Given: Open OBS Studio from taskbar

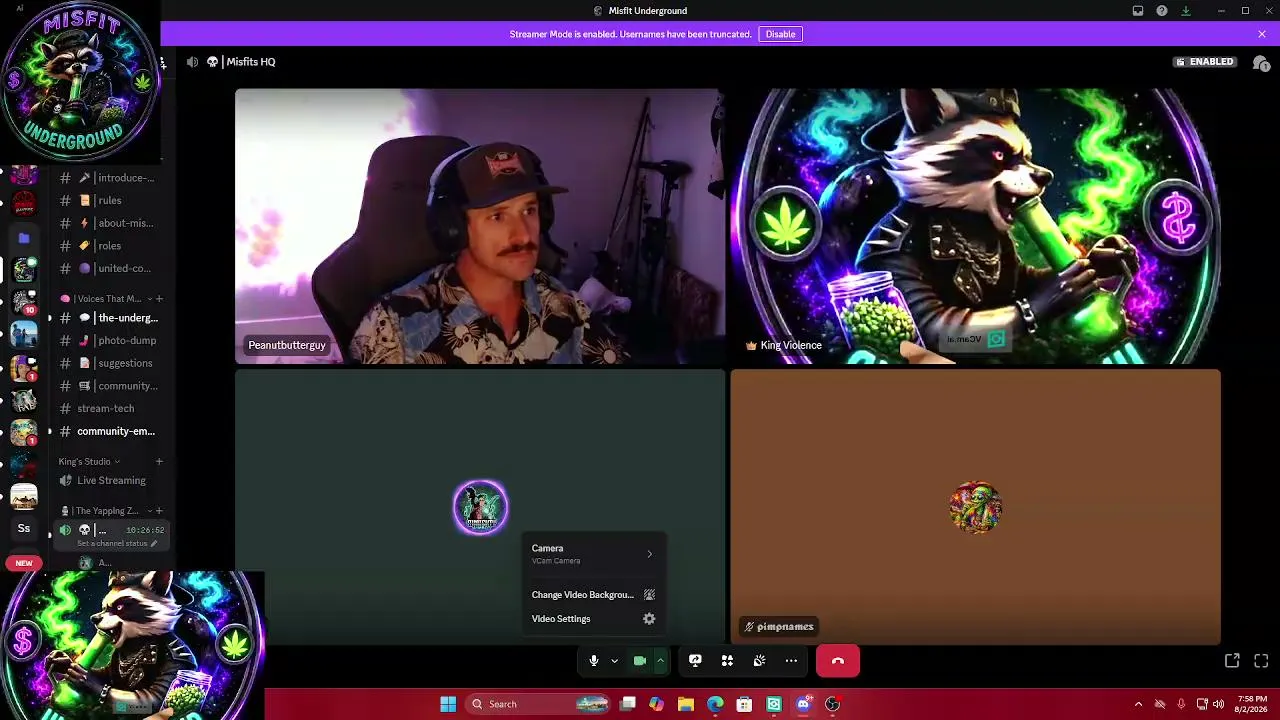Looking at the screenshot, I should [x=832, y=704].
